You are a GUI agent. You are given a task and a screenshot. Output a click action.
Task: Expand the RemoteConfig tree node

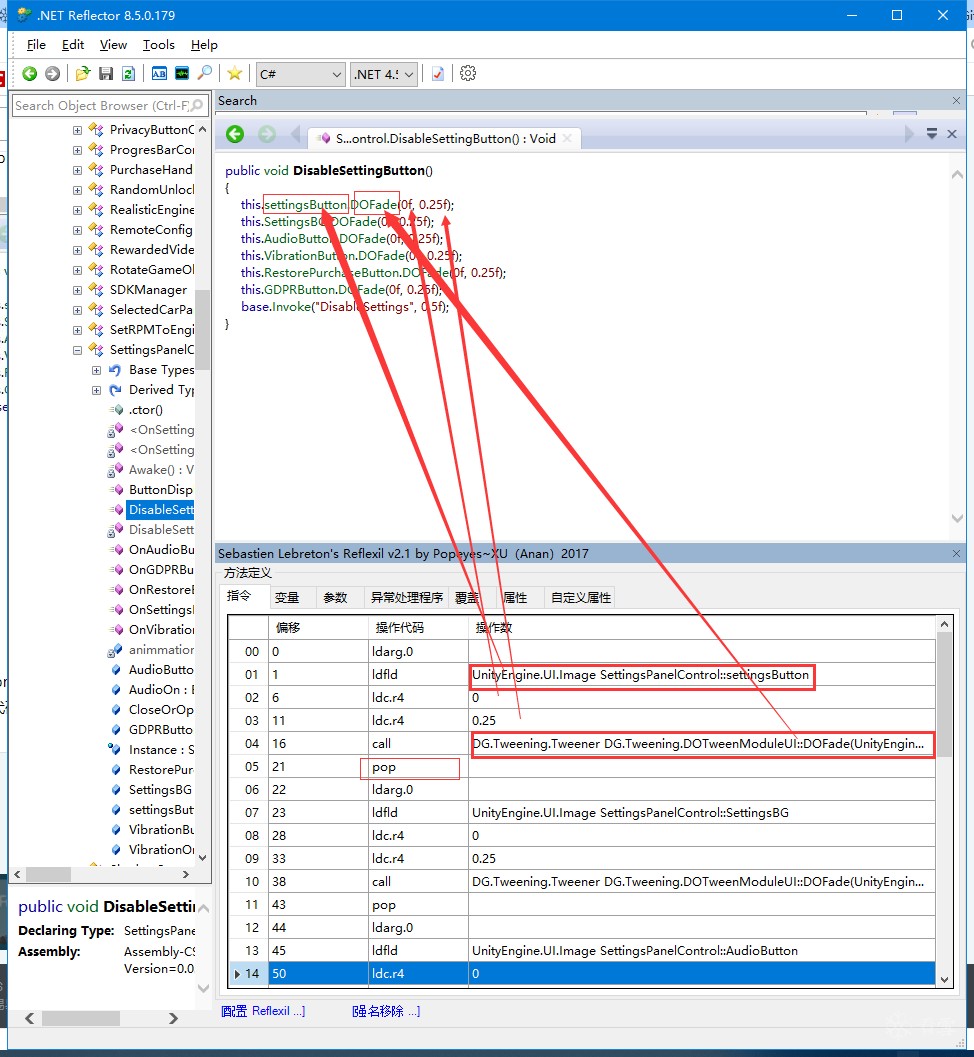click(77, 230)
